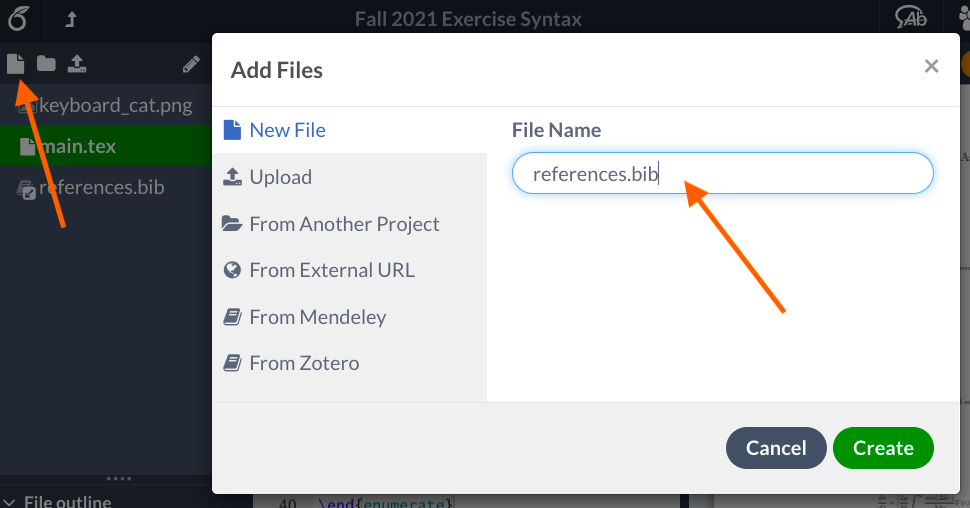Open the spell check review icon

(911, 18)
